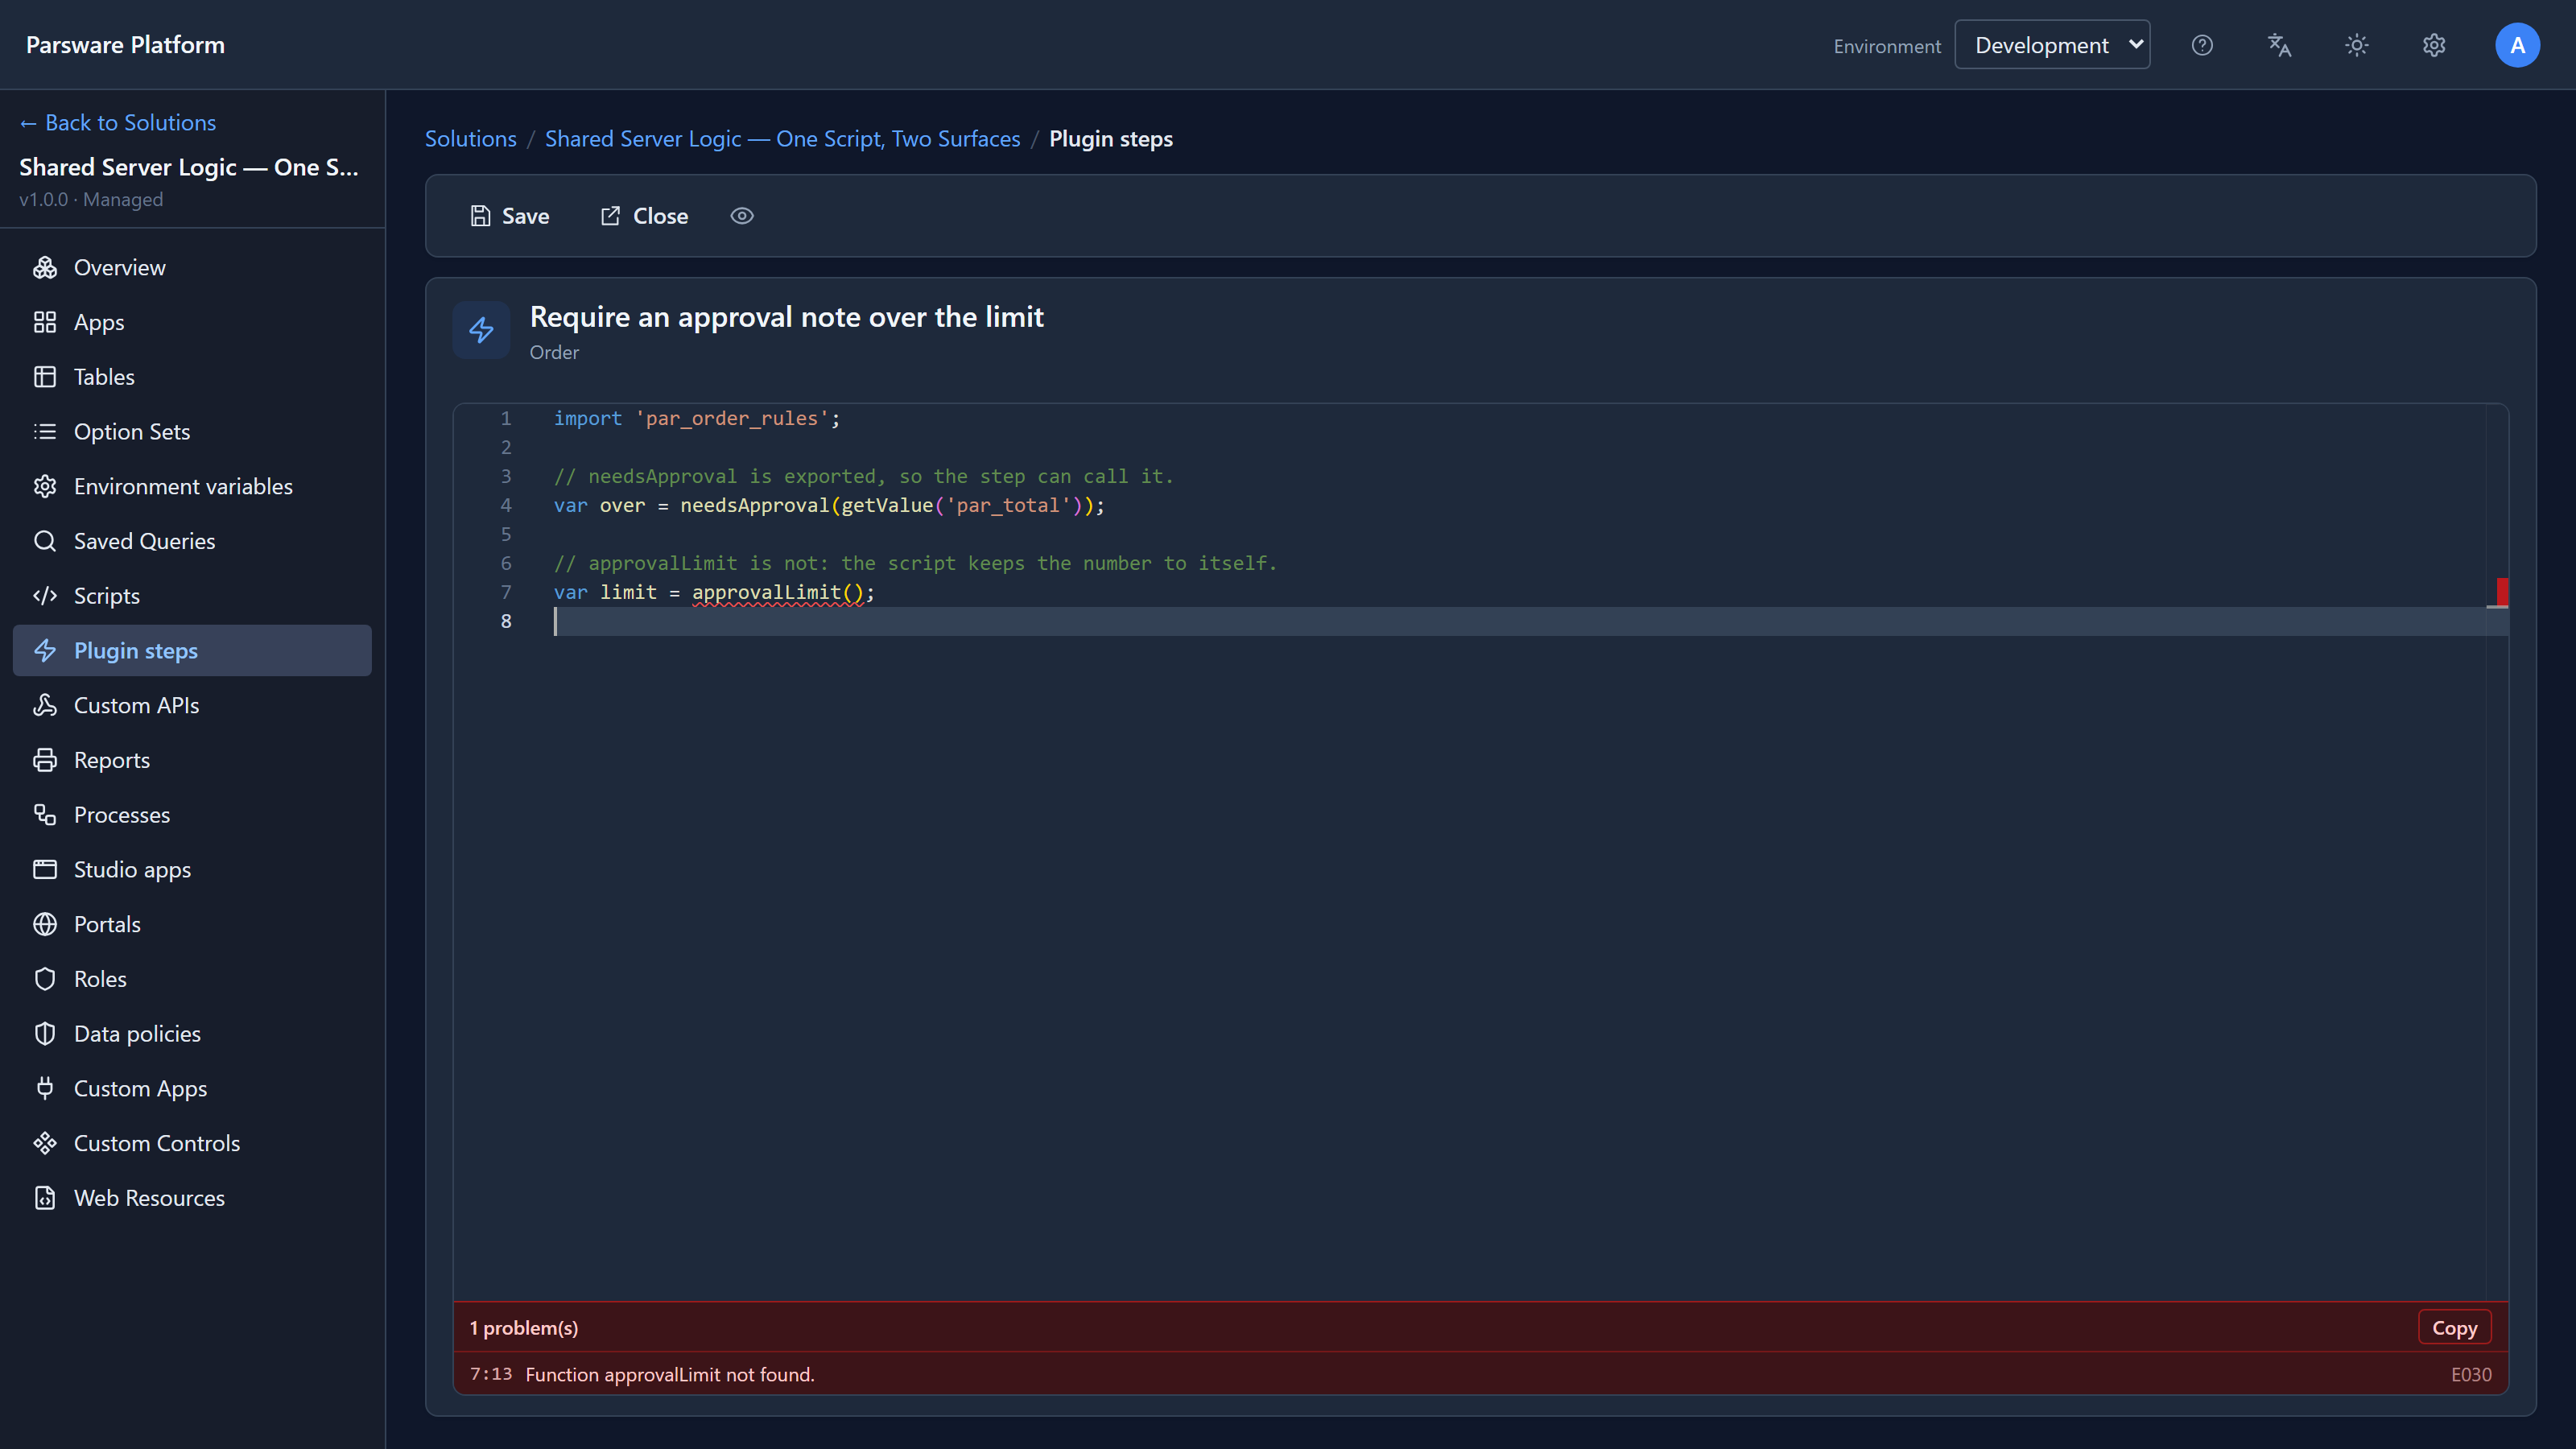Click the Roles shield icon
Viewport: 2576px width, 1449px height.
tap(45, 979)
